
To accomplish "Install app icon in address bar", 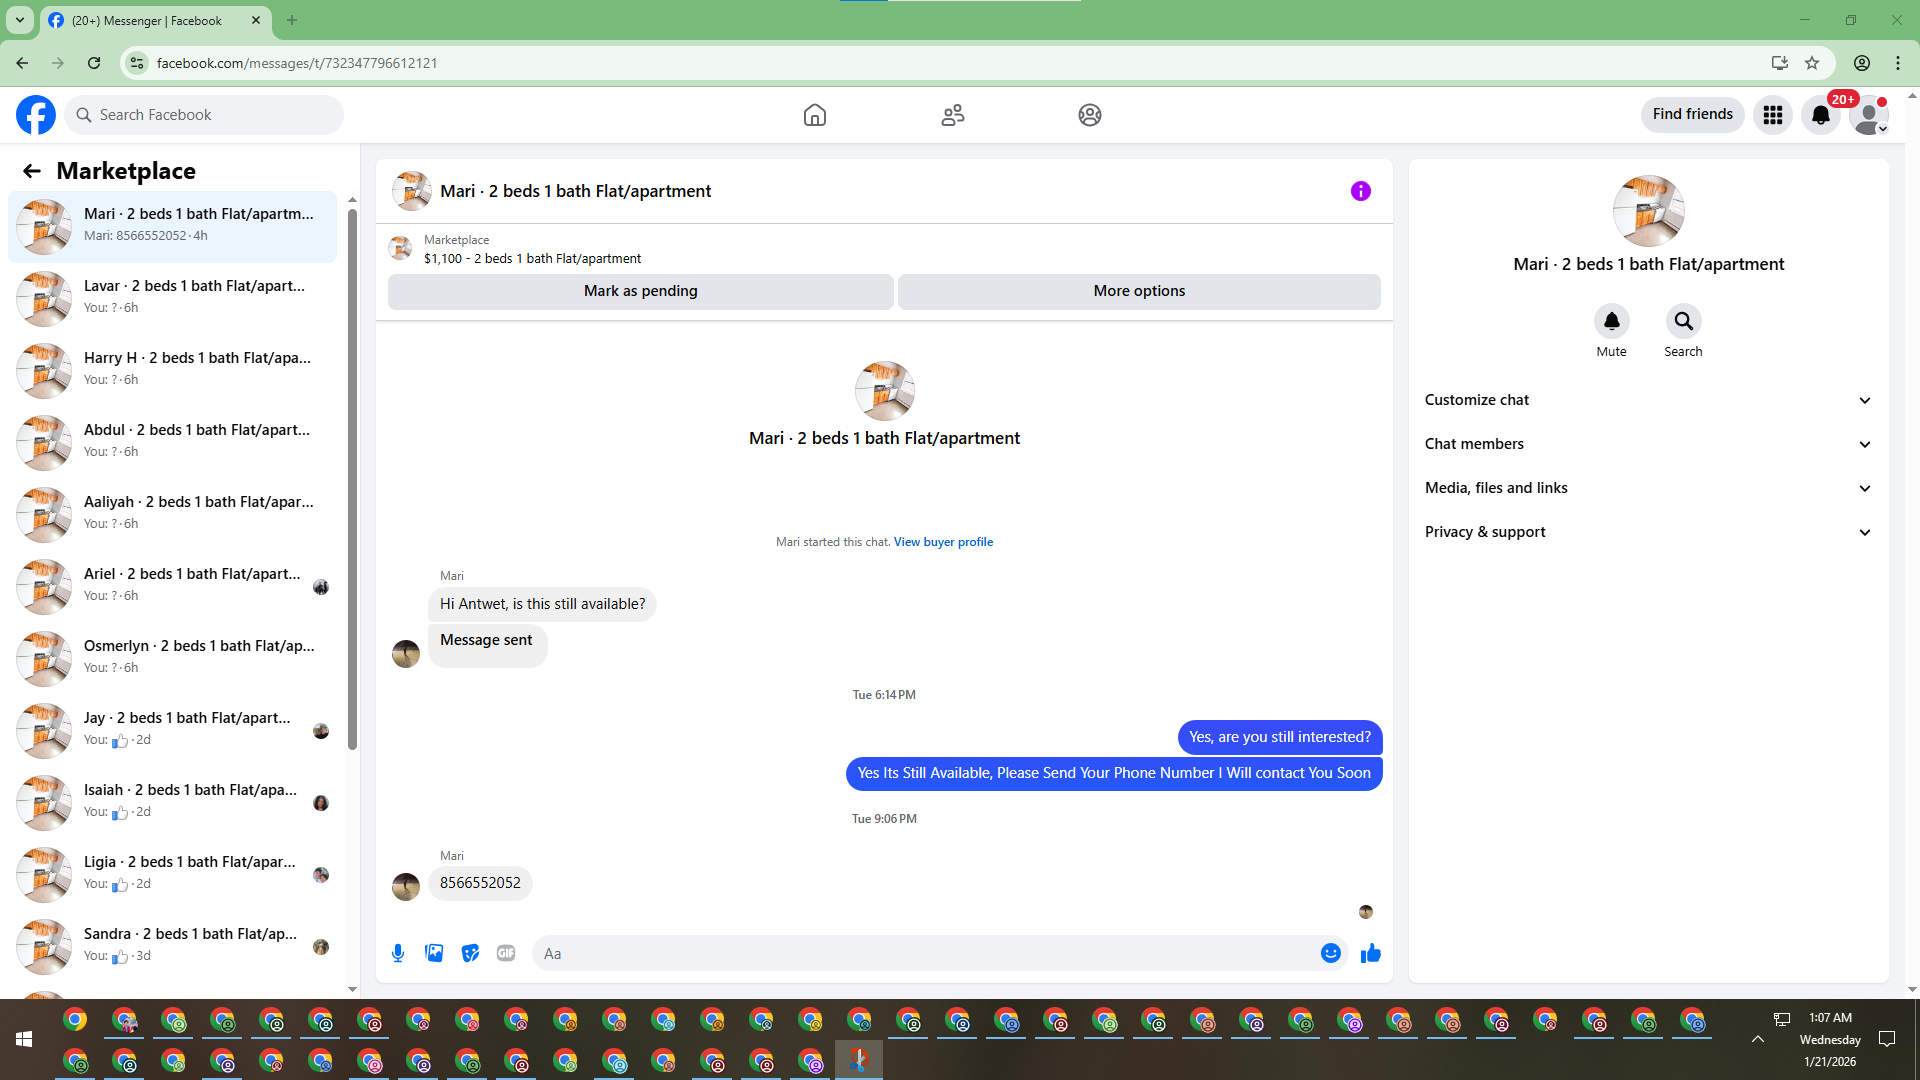I will (1780, 63).
